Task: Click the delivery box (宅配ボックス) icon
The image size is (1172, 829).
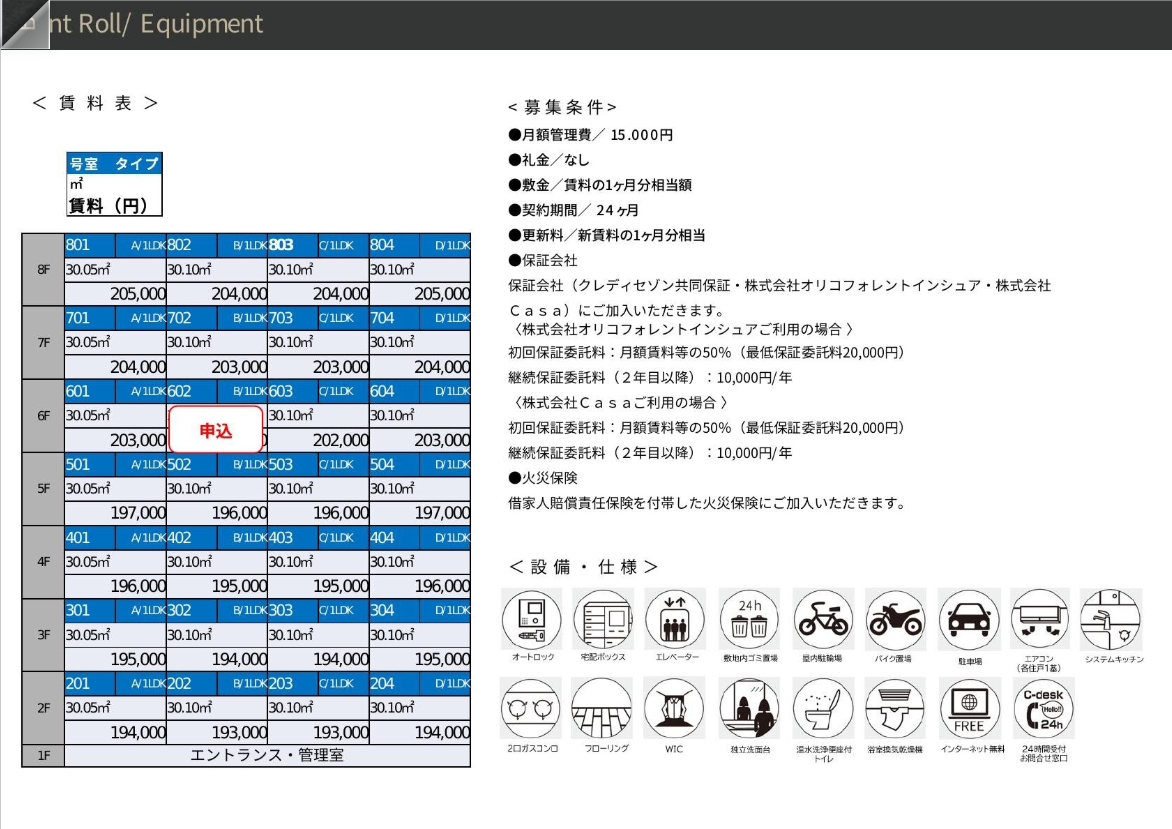Action: 603,619
